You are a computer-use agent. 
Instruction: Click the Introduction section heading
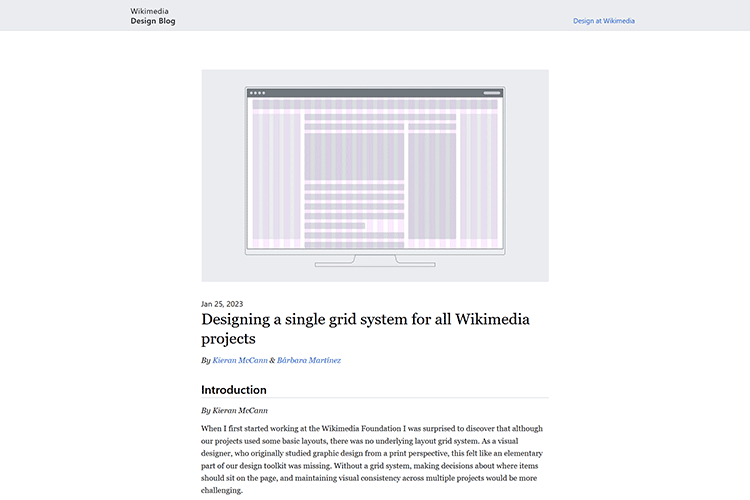pos(234,390)
